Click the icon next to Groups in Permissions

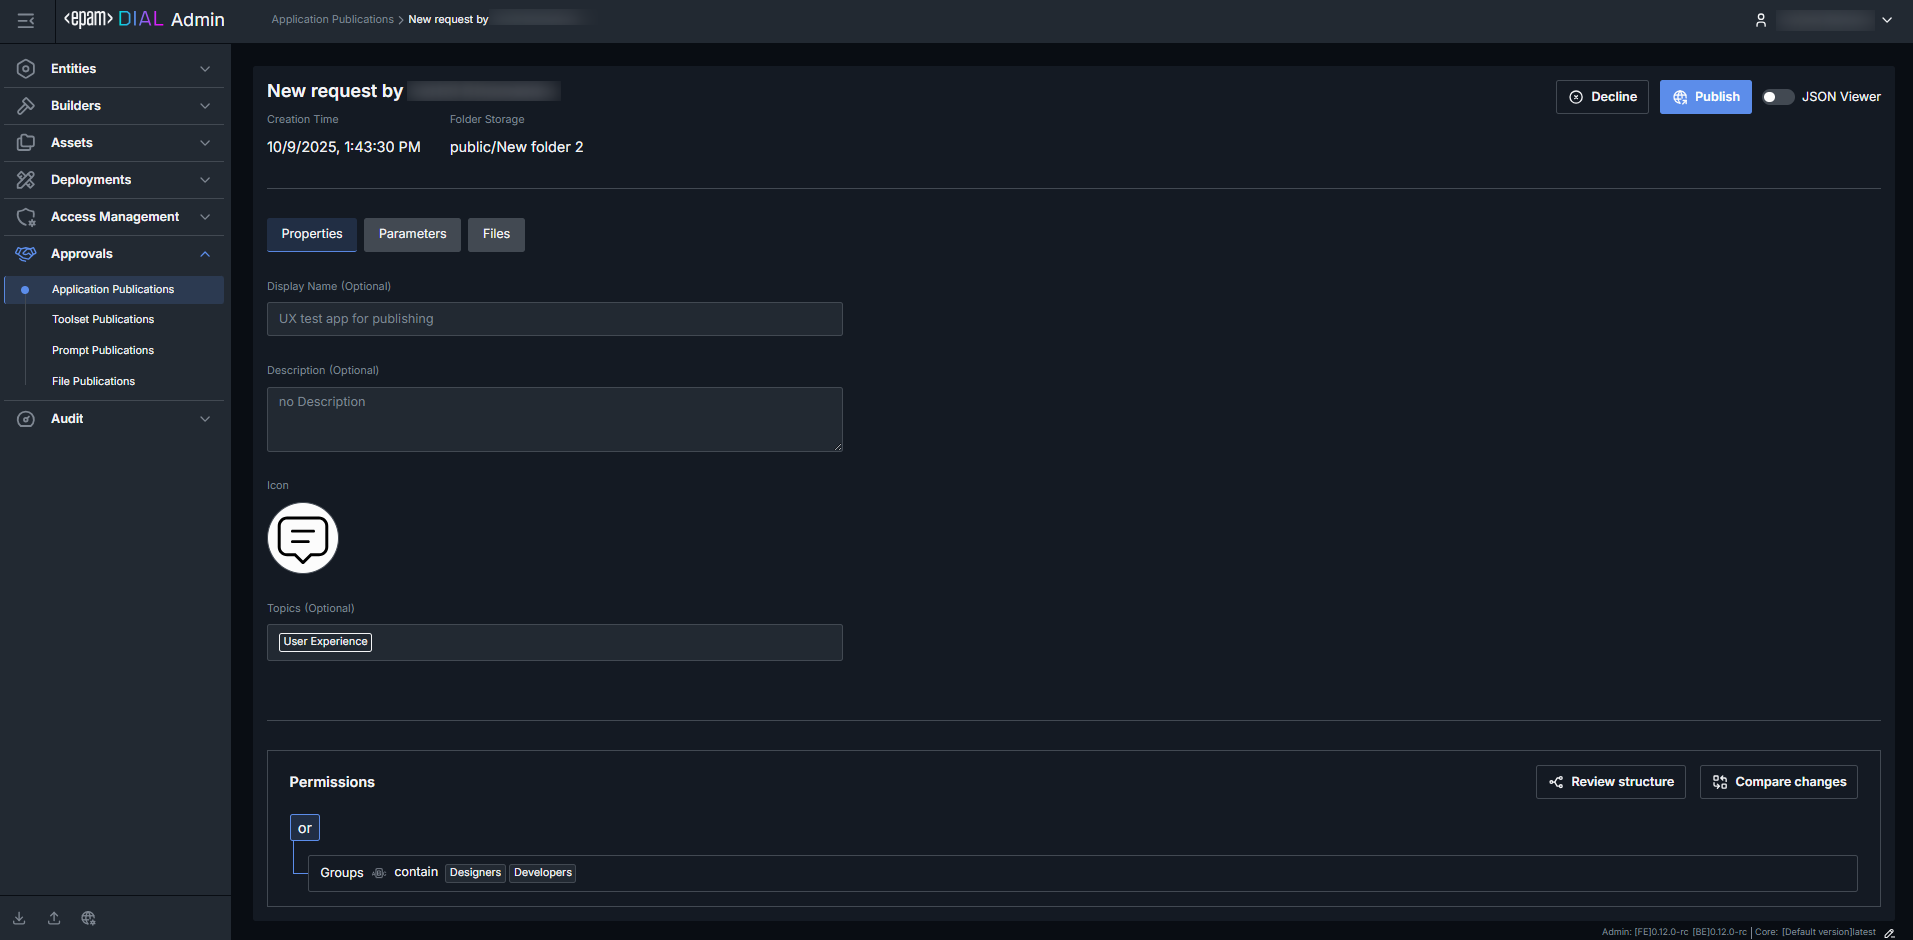[x=379, y=873]
